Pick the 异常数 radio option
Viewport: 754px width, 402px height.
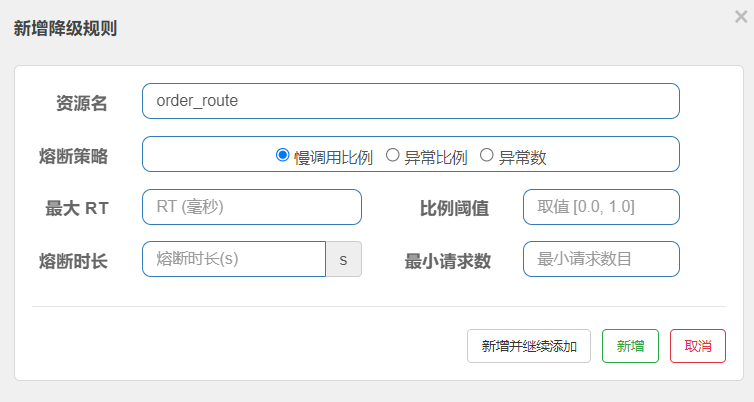pyautogui.click(x=487, y=155)
